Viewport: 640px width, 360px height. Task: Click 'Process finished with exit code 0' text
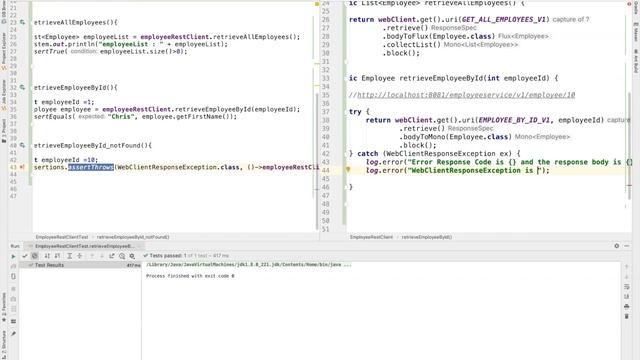pos(190,276)
